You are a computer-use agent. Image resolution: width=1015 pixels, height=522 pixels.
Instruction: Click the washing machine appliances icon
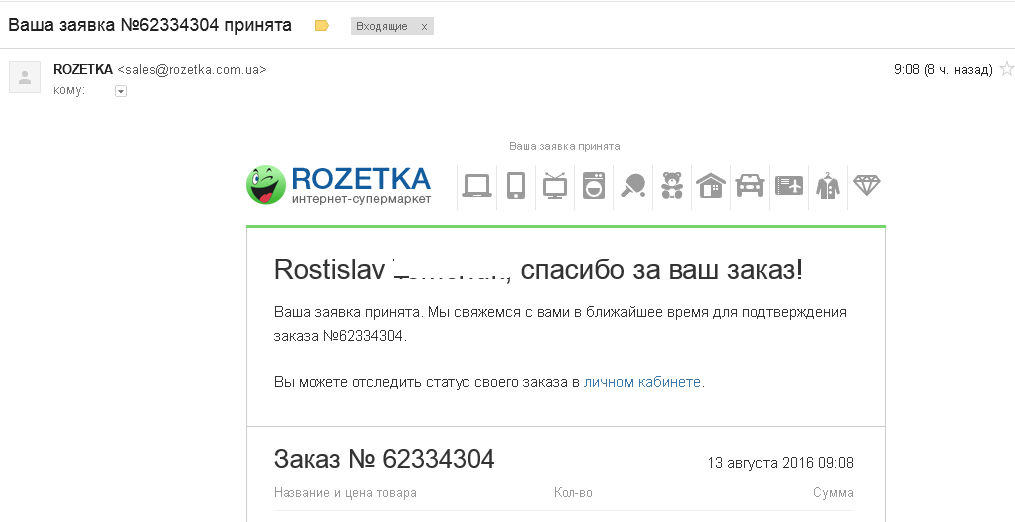(x=594, y=186)
